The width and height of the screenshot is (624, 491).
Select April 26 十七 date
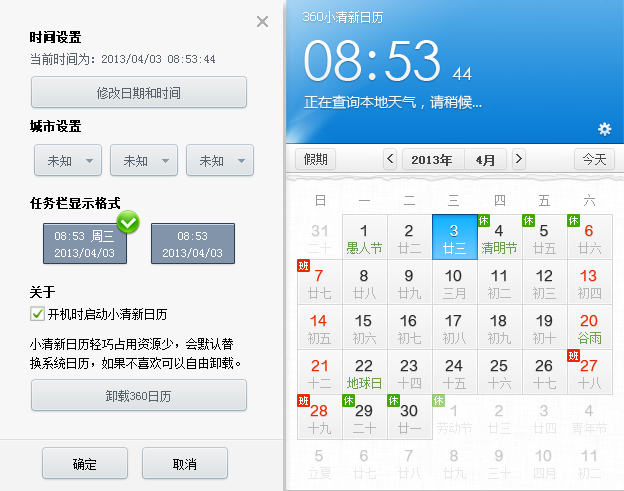[x=544, y=372]
